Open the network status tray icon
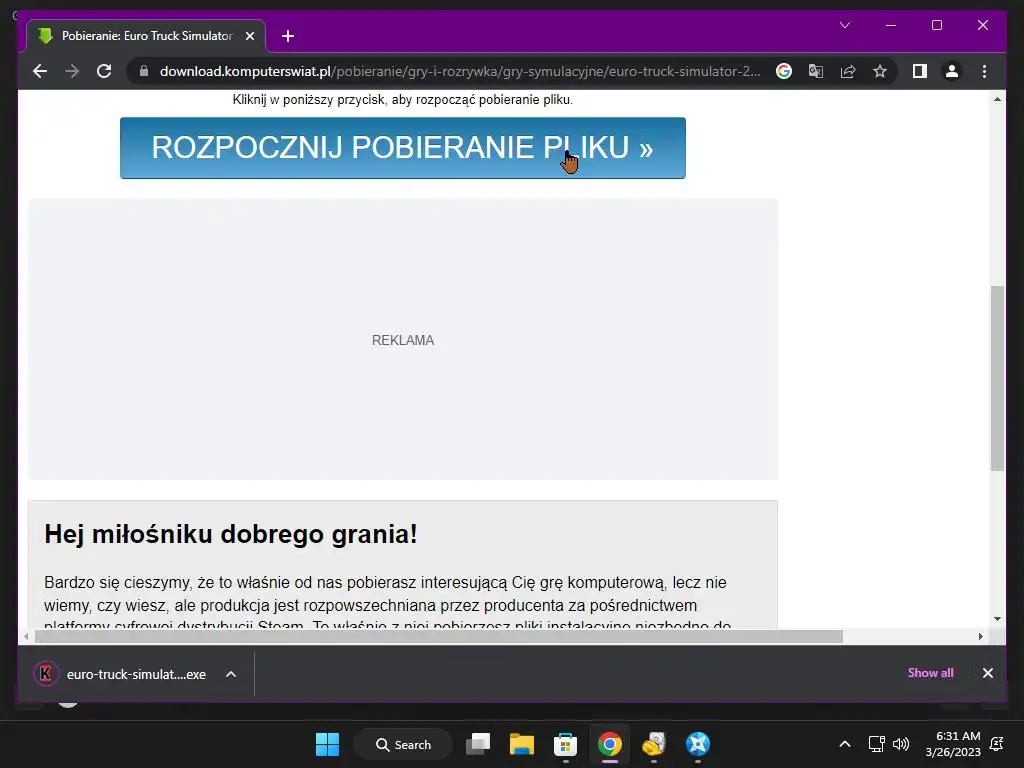This screenshot has height=768, width=1024. tap(876, 744)
